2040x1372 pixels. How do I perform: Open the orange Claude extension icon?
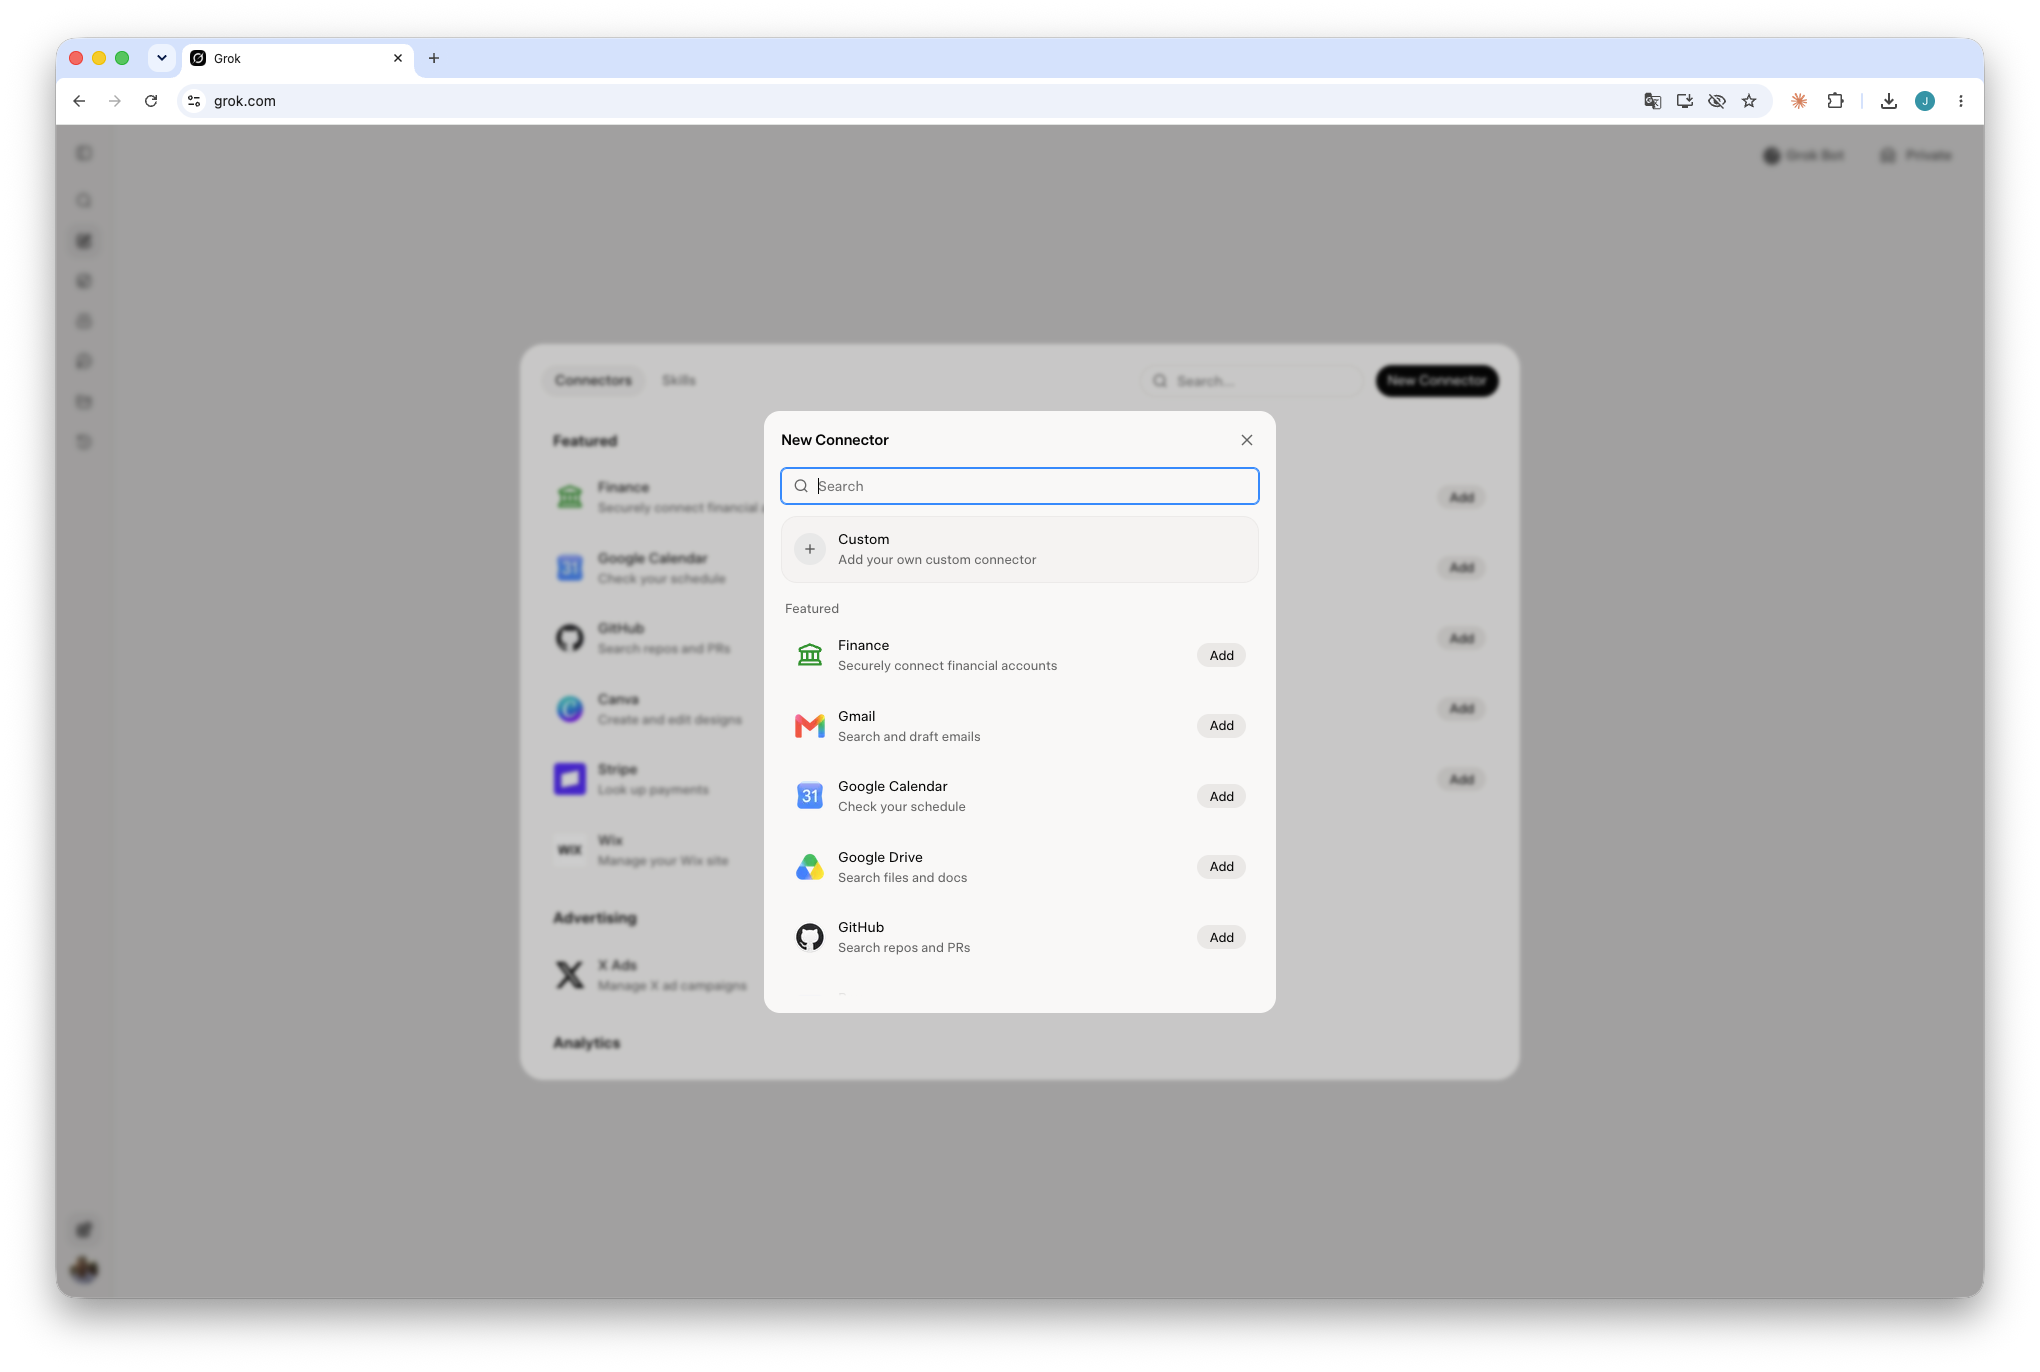click(1799, 101)
